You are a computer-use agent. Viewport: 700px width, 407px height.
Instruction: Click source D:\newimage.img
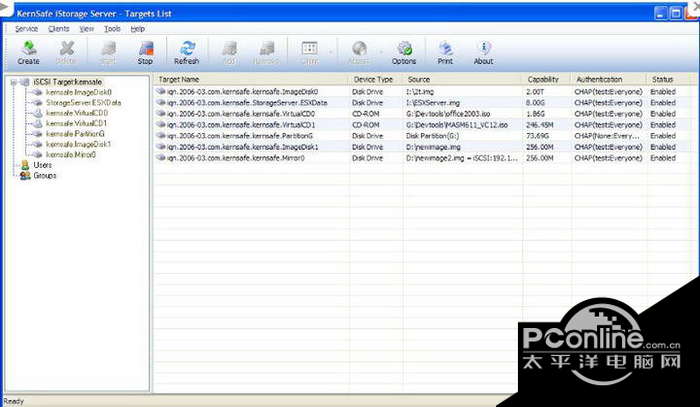433,147
